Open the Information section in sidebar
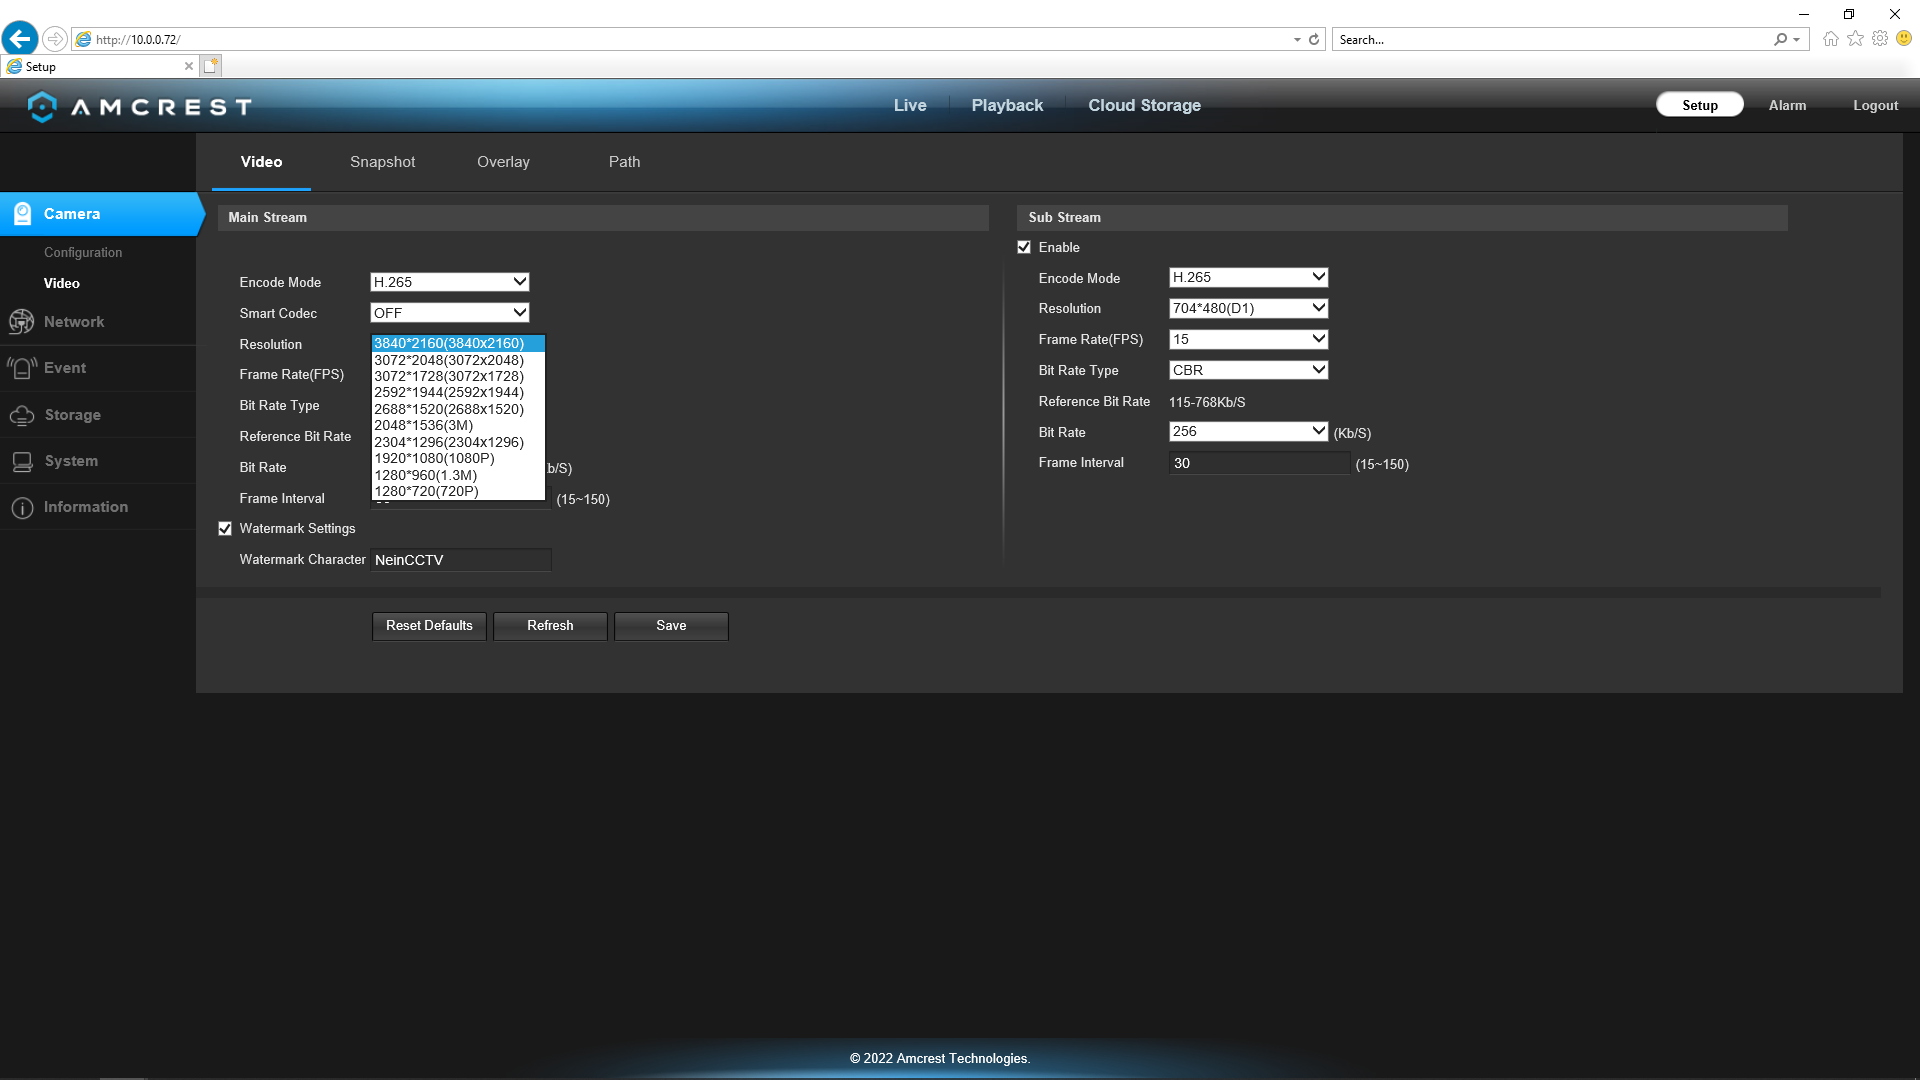 [98, 507]
